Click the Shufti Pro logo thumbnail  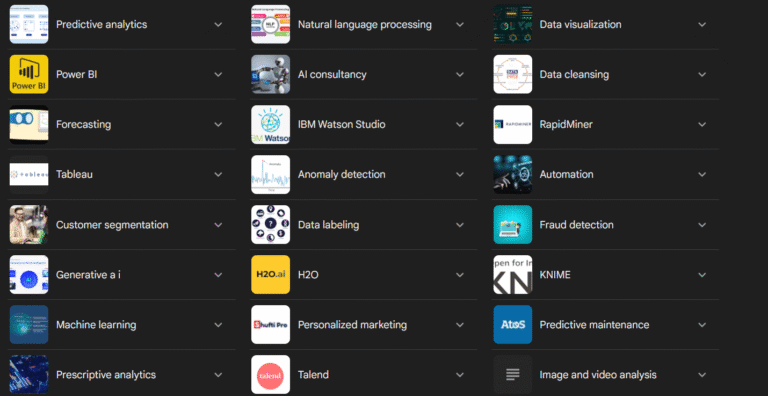(270, 324)
